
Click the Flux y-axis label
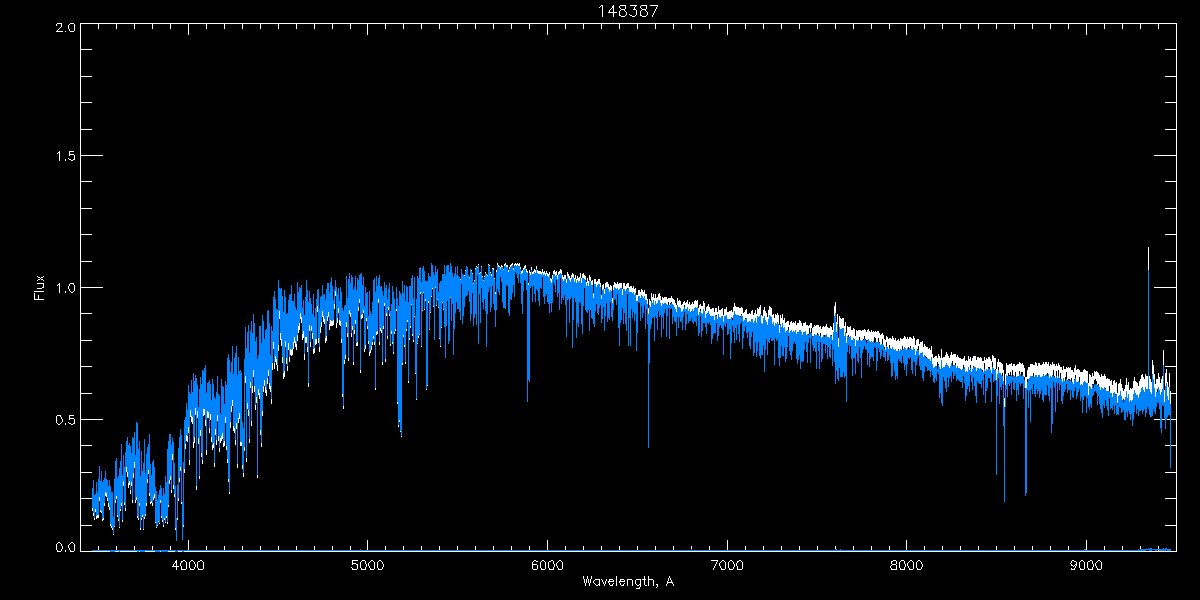click(x=40, y=288)
